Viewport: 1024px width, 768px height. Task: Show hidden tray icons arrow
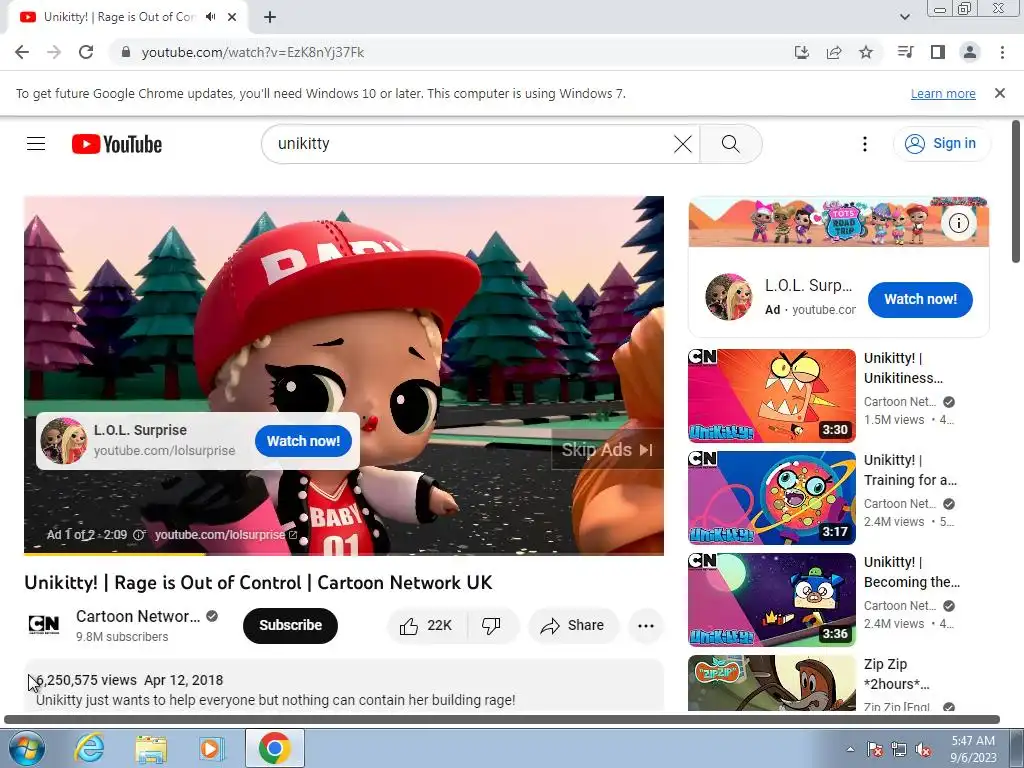[850, 749]
